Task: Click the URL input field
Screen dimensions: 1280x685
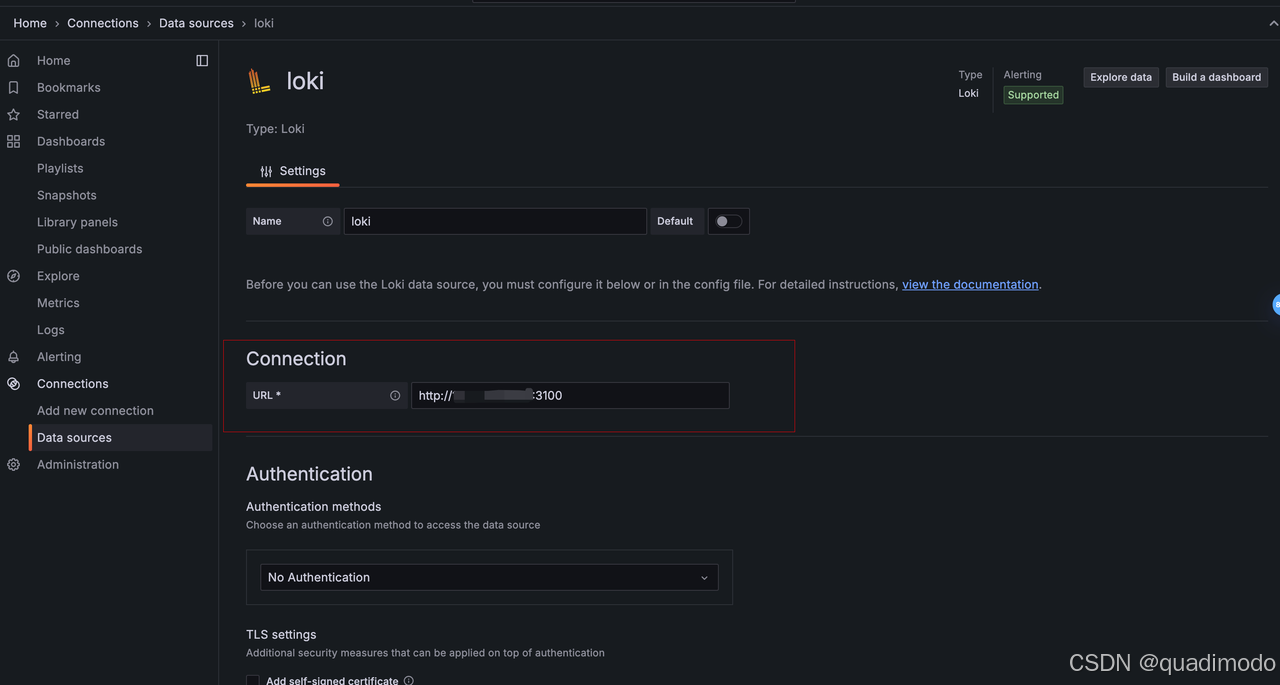Action: click(x=570, y=396)
